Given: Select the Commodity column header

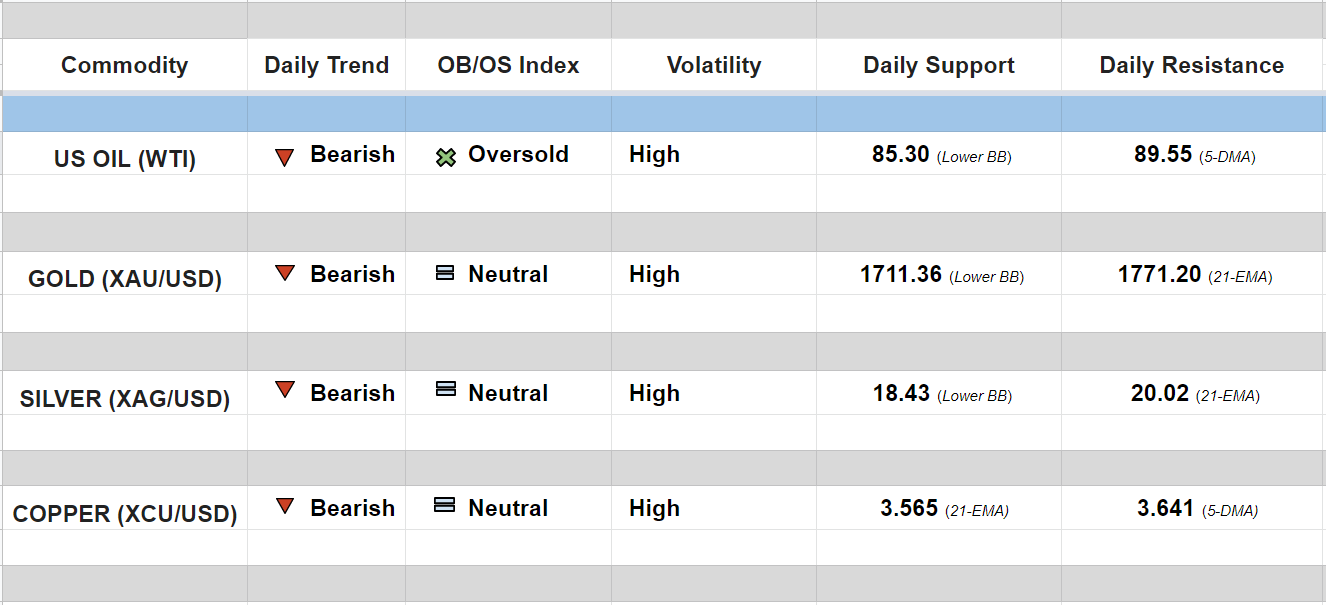Looking at the screenshot, I should tap(124, 66).
